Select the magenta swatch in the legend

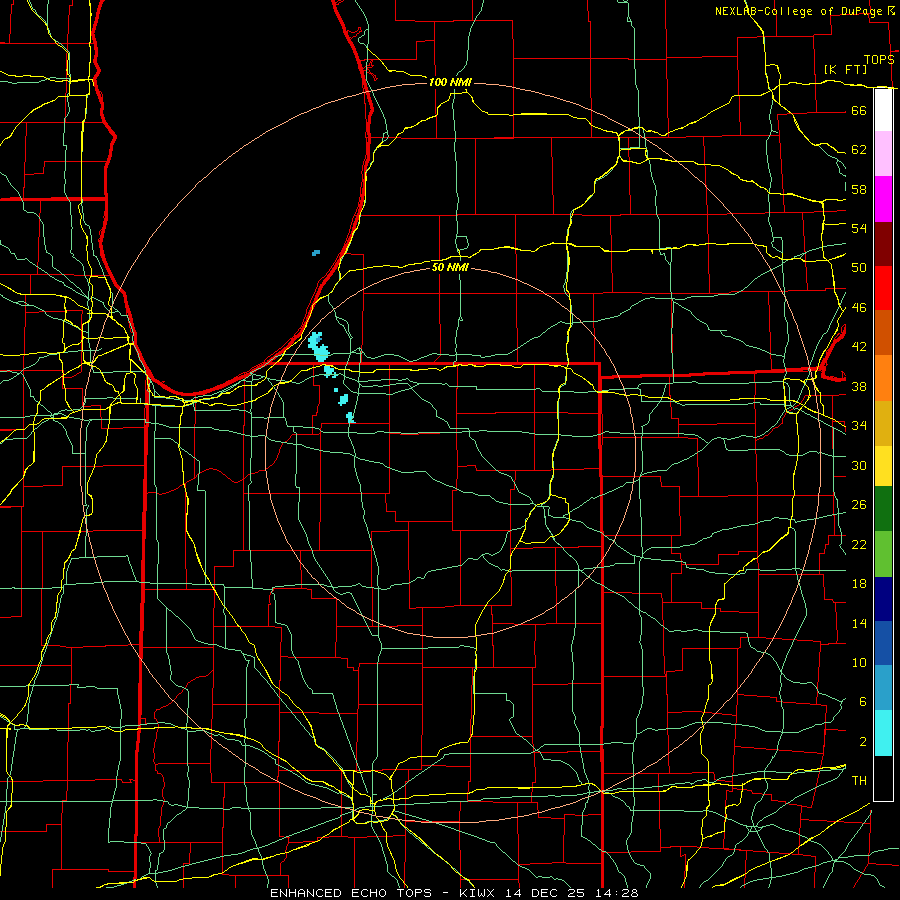pyautogui.click(x=883, y=199)
